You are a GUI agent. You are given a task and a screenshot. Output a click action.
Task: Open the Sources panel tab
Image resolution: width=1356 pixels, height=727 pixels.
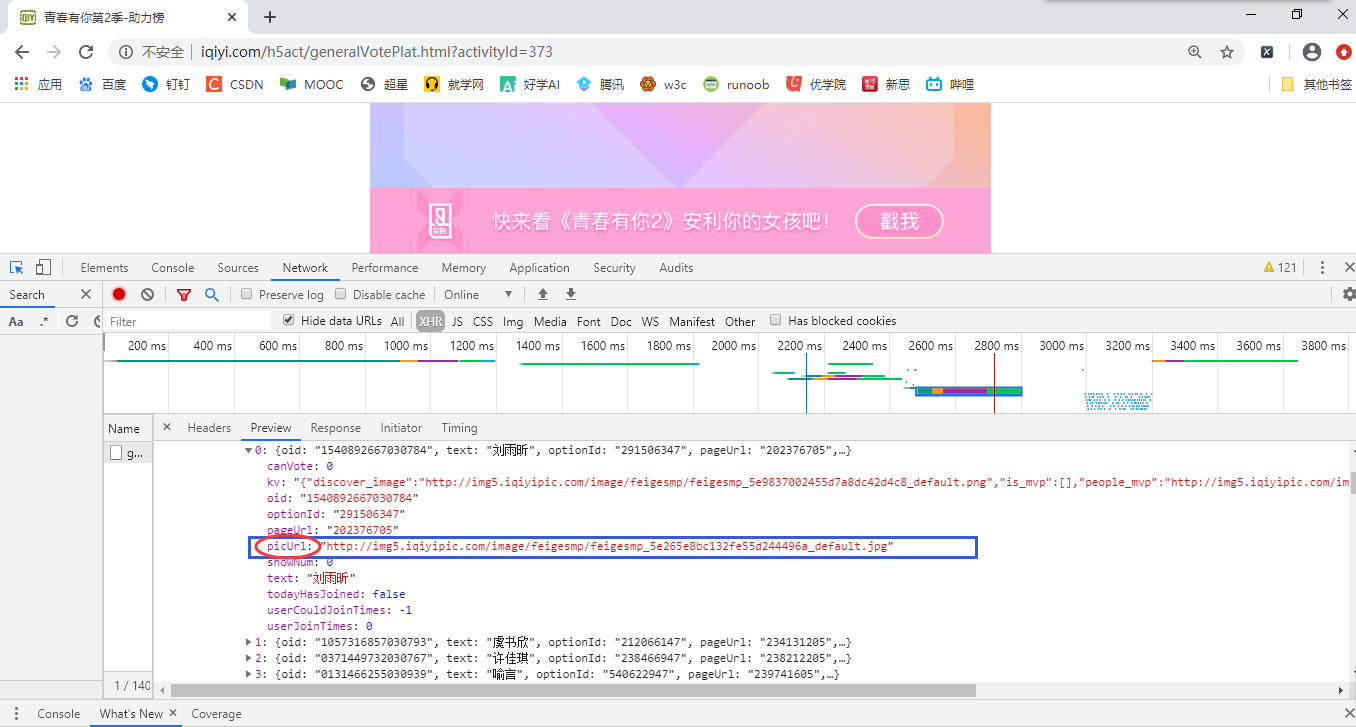(x=238, y=268)
